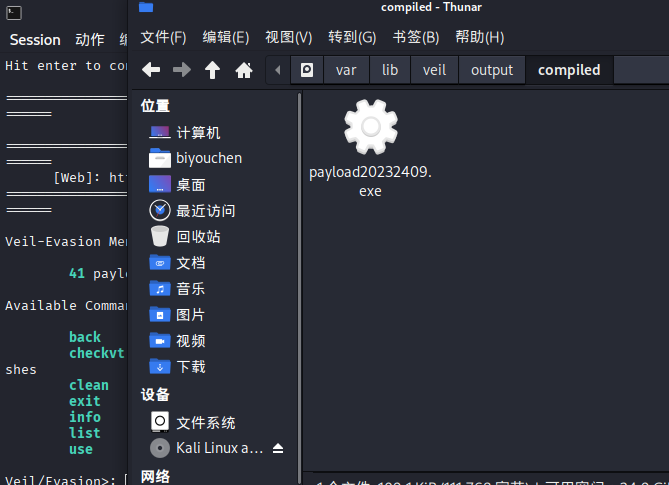This screenshot has width=669, height=485.
Task: Click the 视频 camera folder icon
Action: pyautogui.click(x=160, y=340)
